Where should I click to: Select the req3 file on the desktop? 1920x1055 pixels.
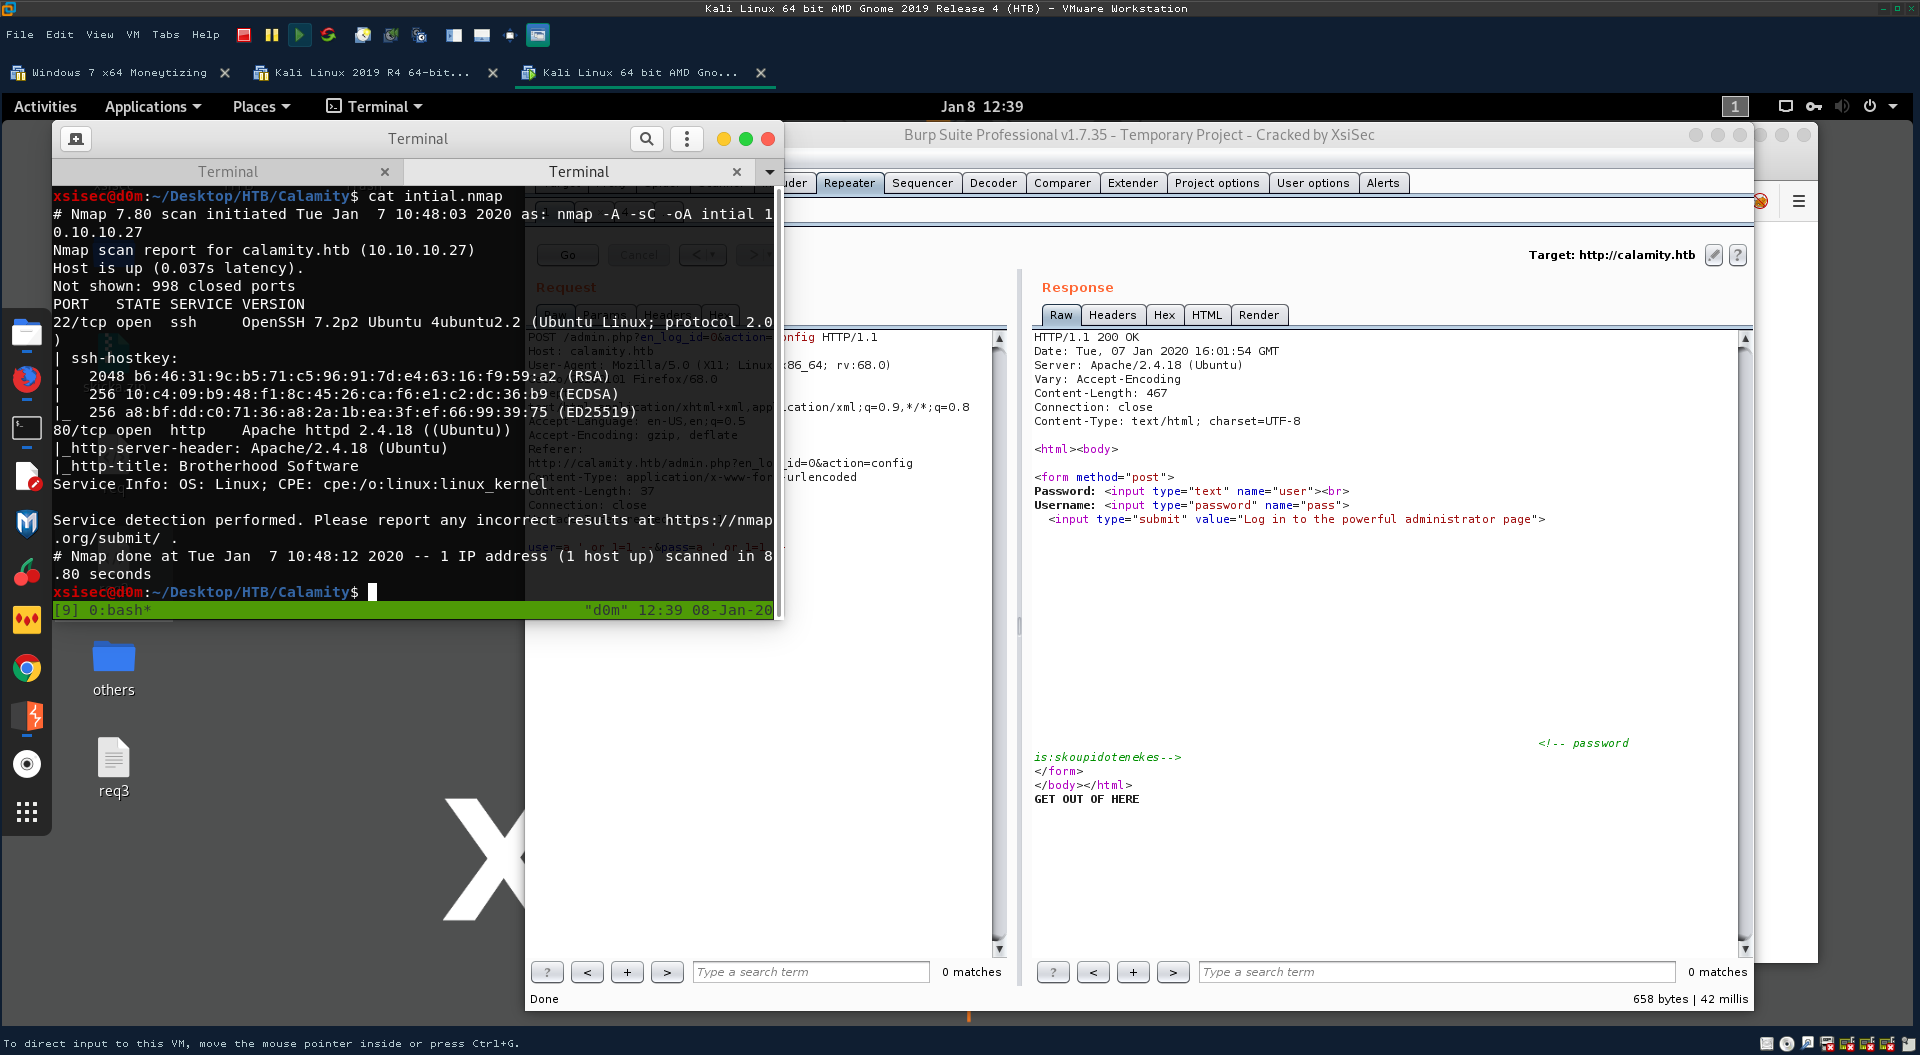click(114, 768)
